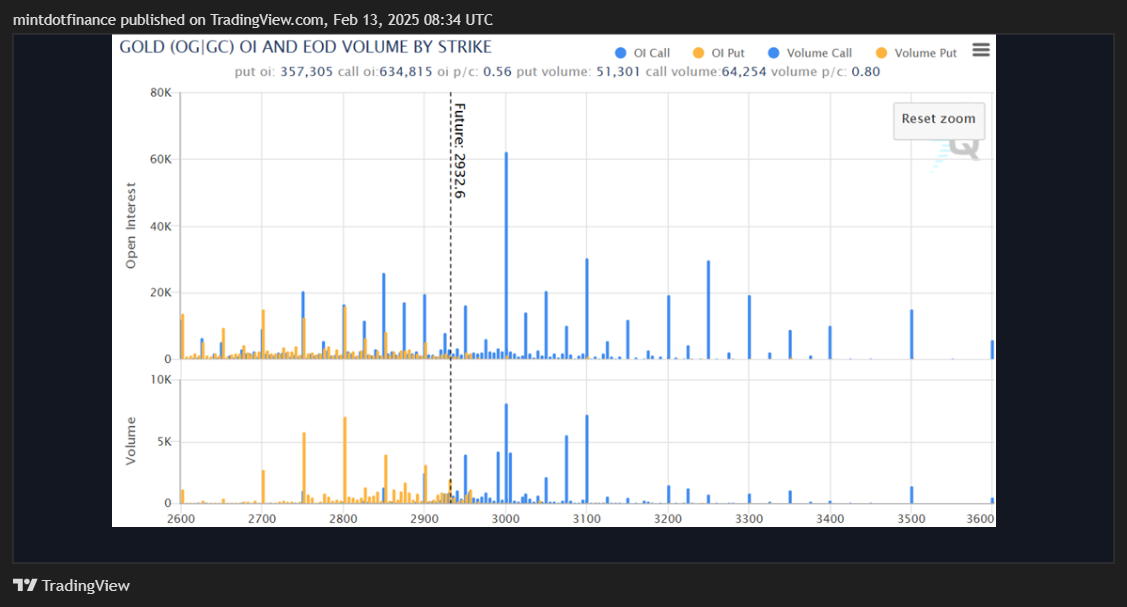Click the blue Volume Call legend dot

pos(773,53)
